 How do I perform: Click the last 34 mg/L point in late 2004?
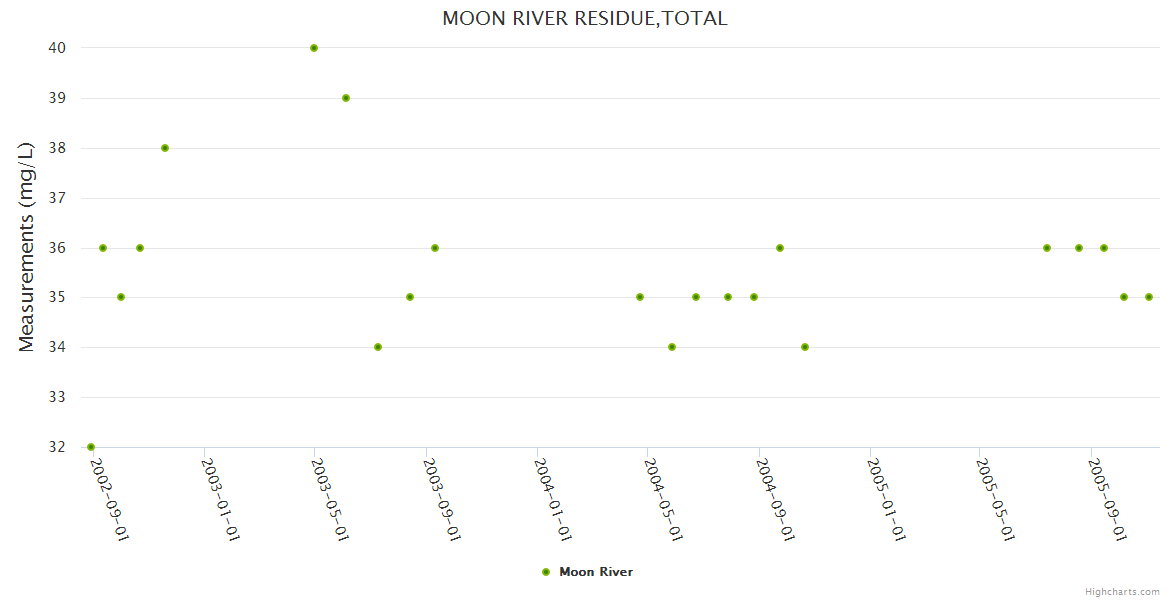point(805,347)
